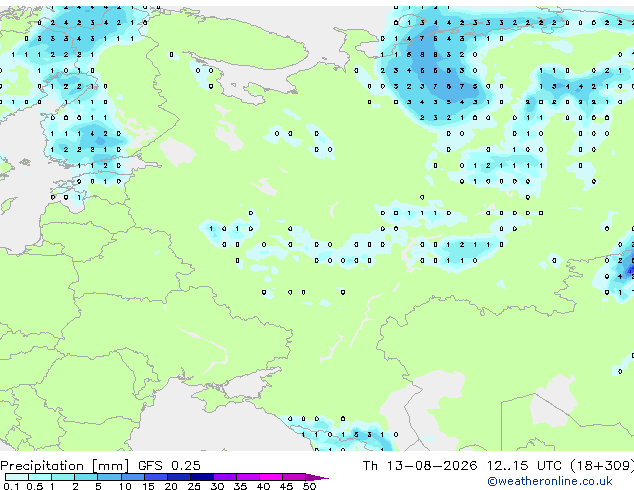The image size is (634, 490).
Task: Pick the 10–15 mm legend color swatch
Action: pyautogui.click(x=132, y=477)
